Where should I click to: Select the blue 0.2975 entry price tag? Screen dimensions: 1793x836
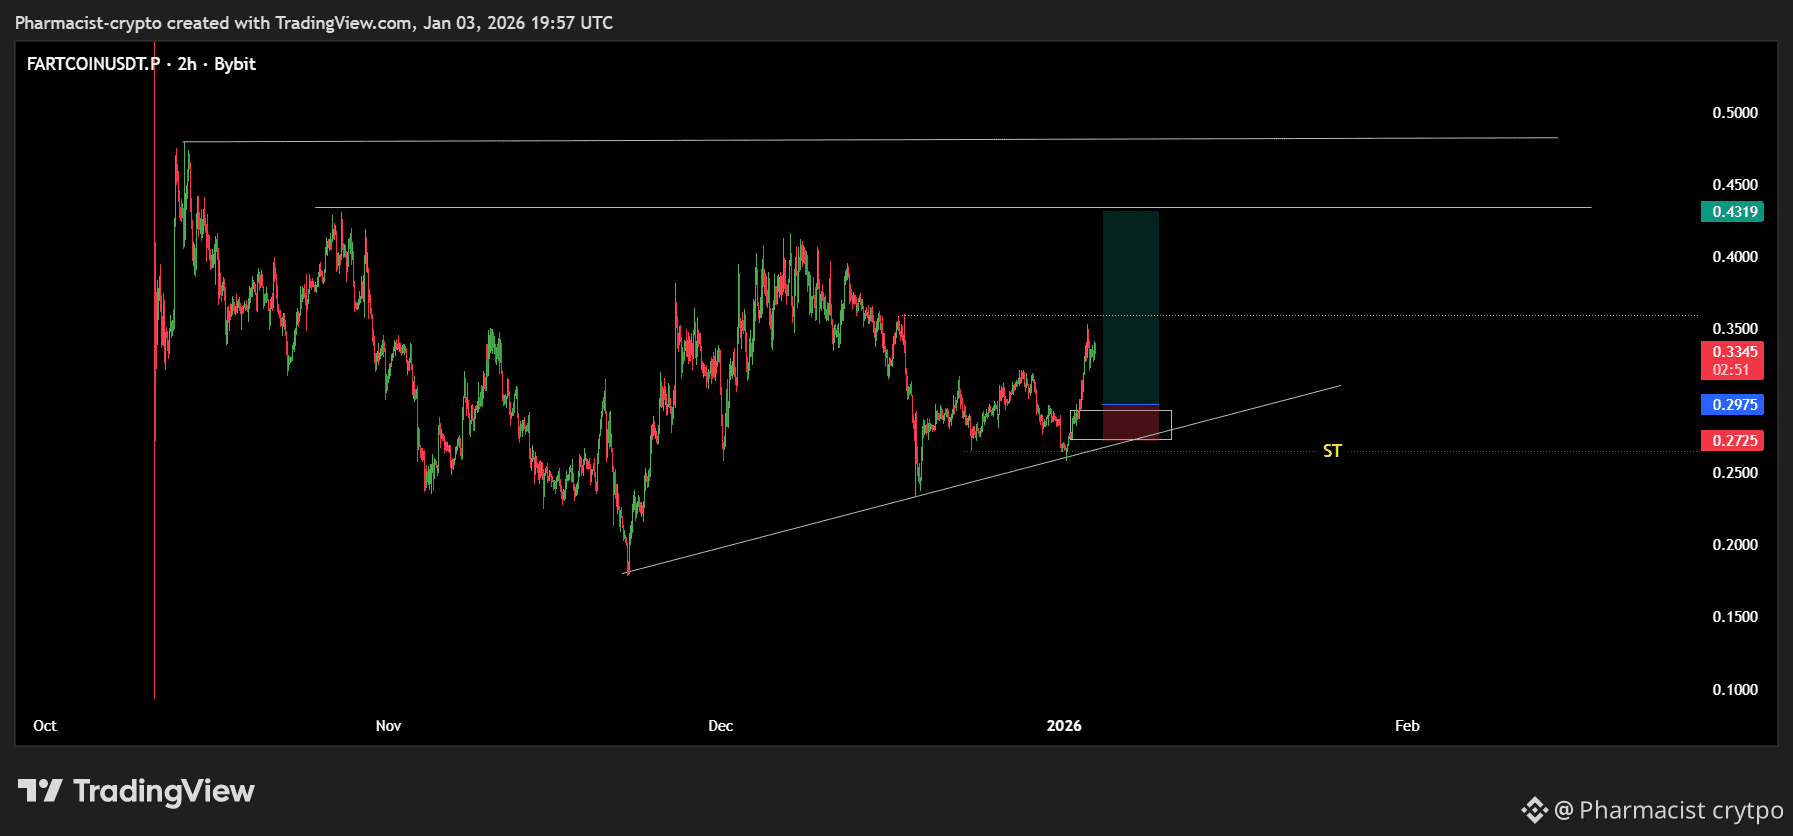coord(1732,405)
